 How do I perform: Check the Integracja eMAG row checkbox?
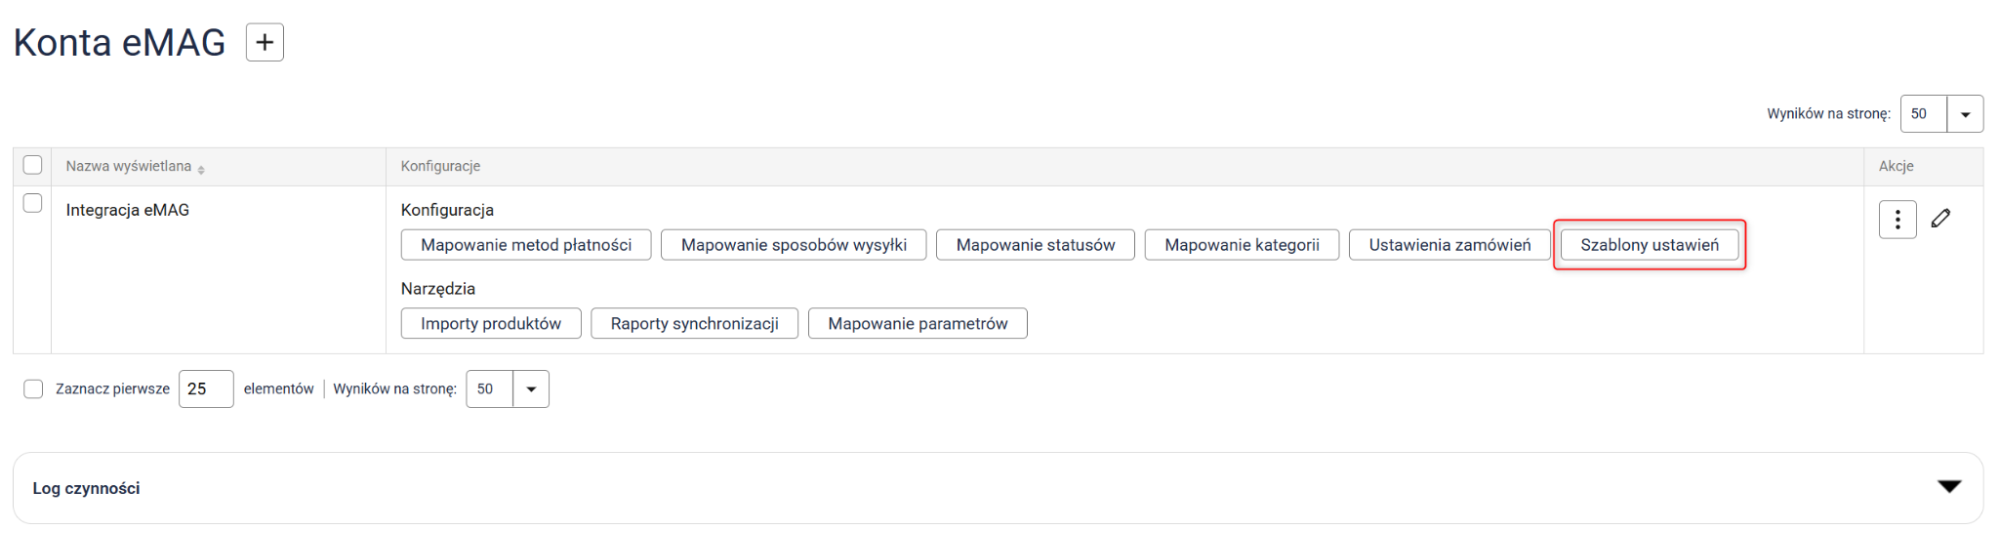[33, 203]
